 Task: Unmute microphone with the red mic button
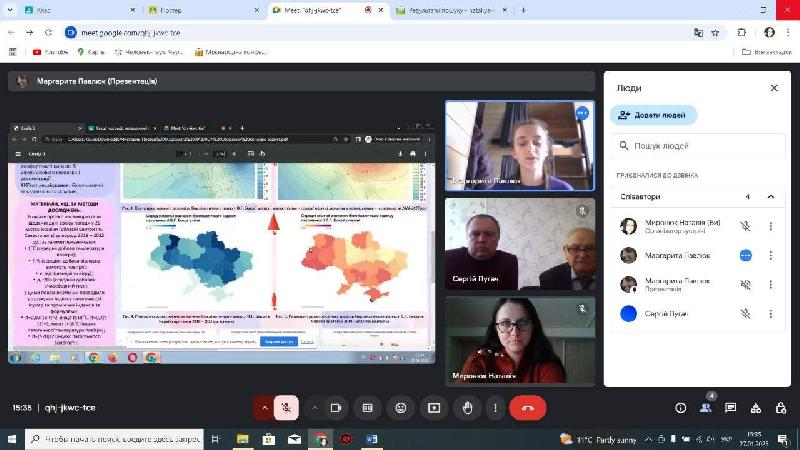[286, 408]
